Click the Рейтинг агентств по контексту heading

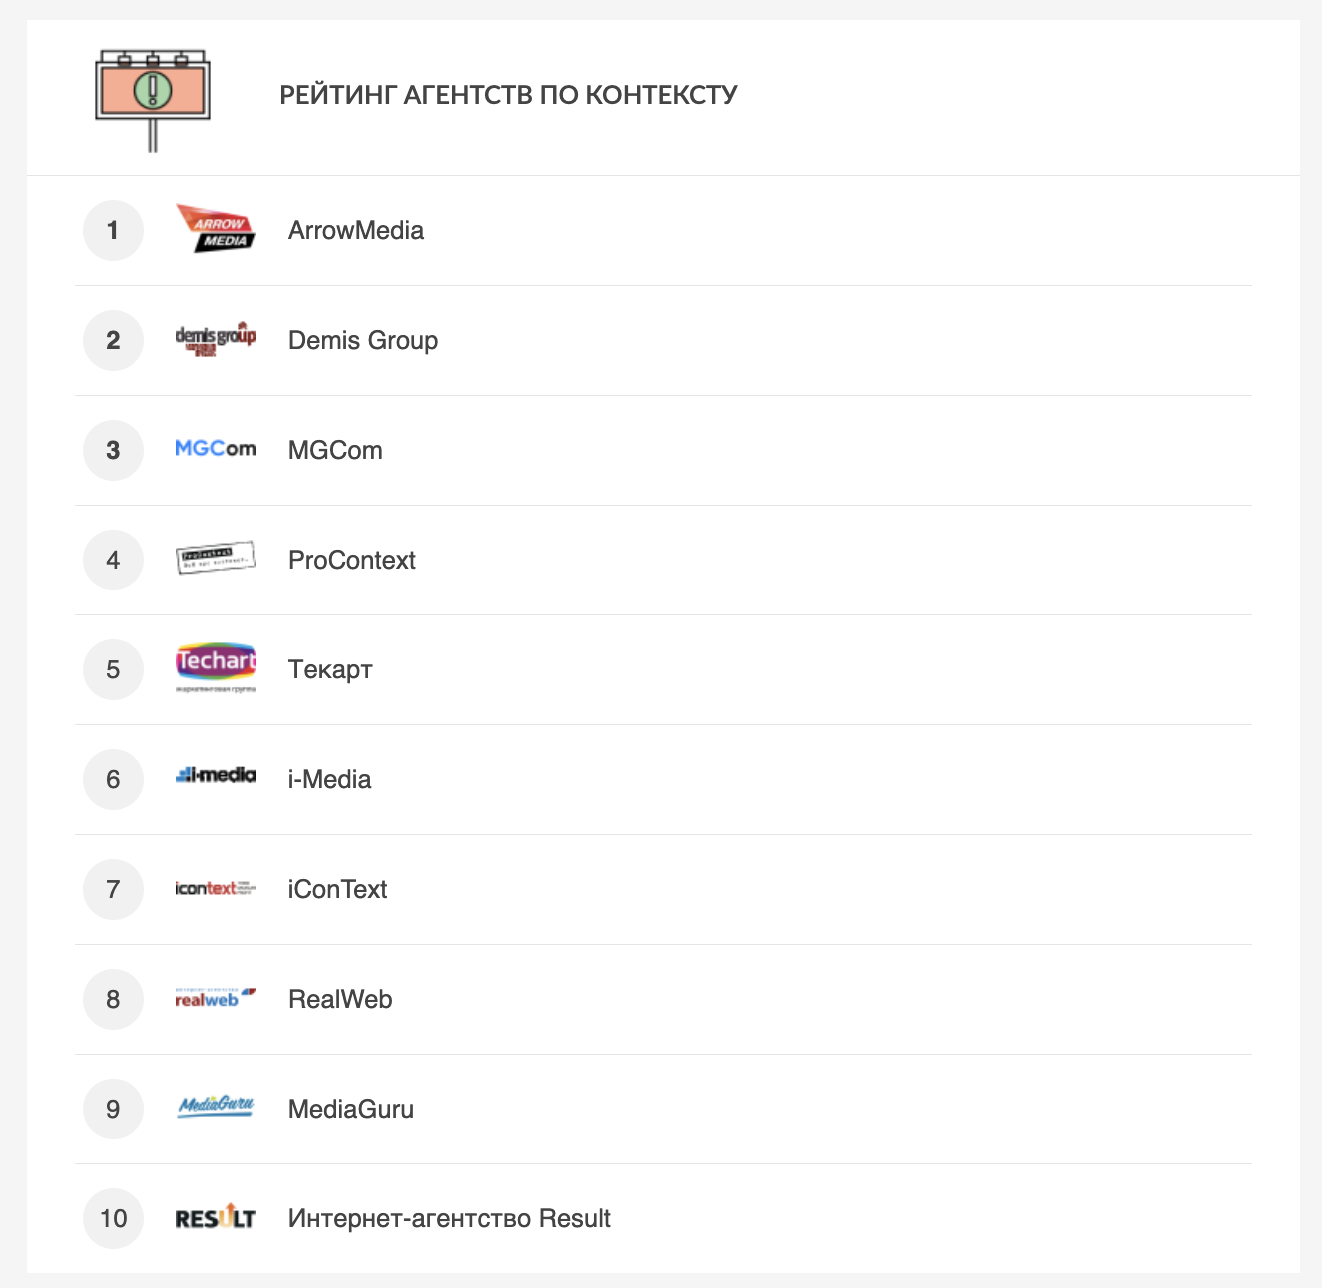click(508, 96)
